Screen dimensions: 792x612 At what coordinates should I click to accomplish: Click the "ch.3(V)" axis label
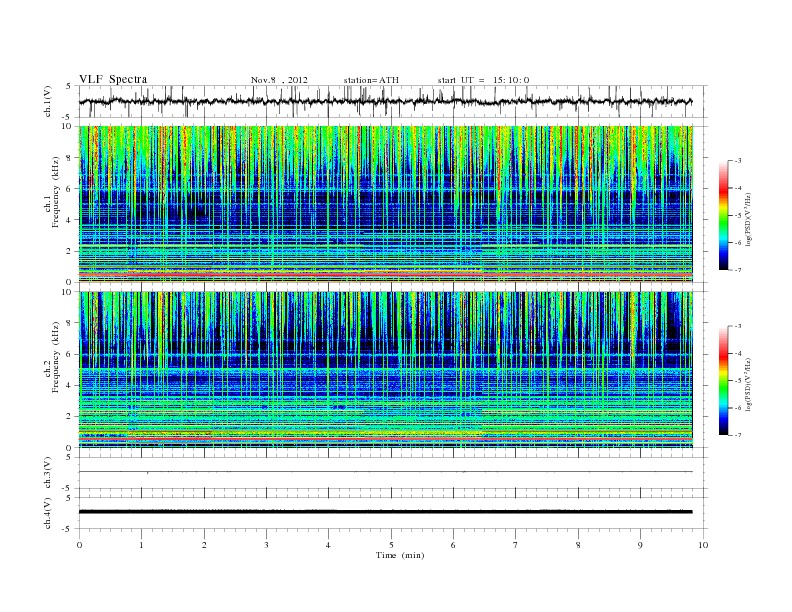[x=48, y=473]
